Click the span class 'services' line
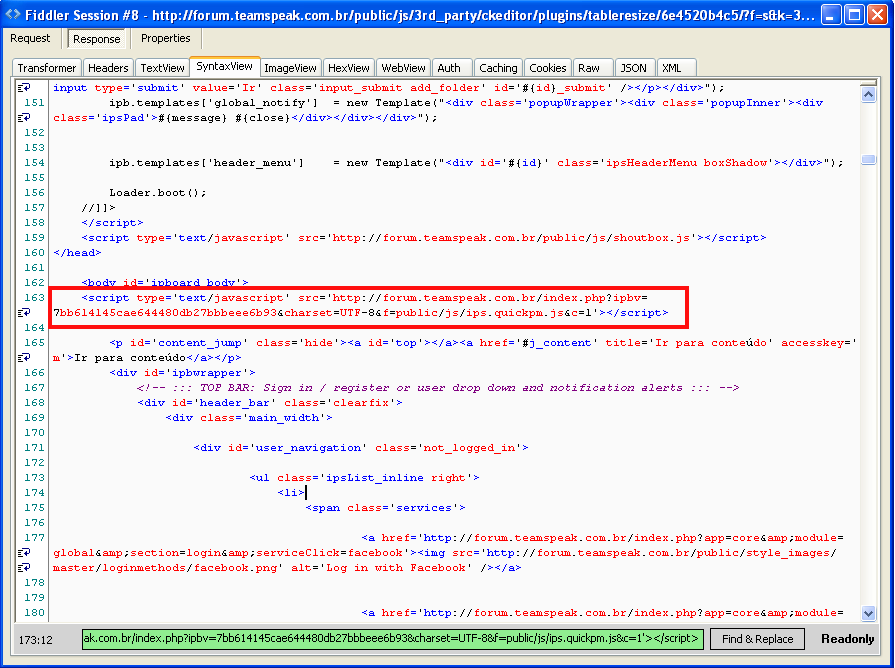The width and height of the screenshot is (895, 668). [x=385, y=508]
